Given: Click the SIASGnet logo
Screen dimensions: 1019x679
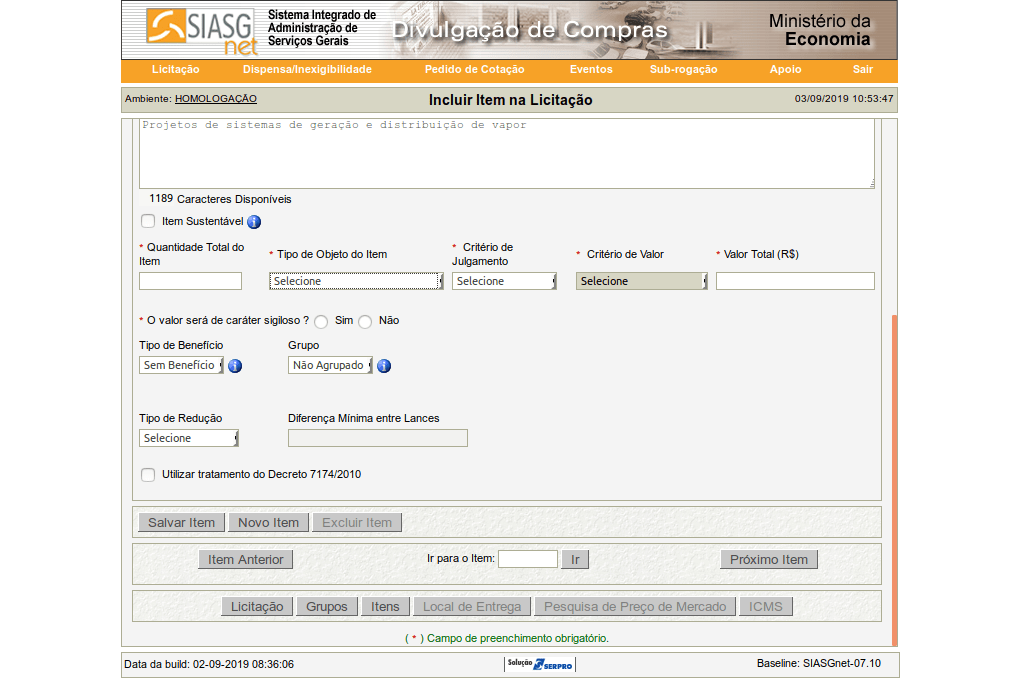Looking at the screenshot, I should (x=201, y=30).
